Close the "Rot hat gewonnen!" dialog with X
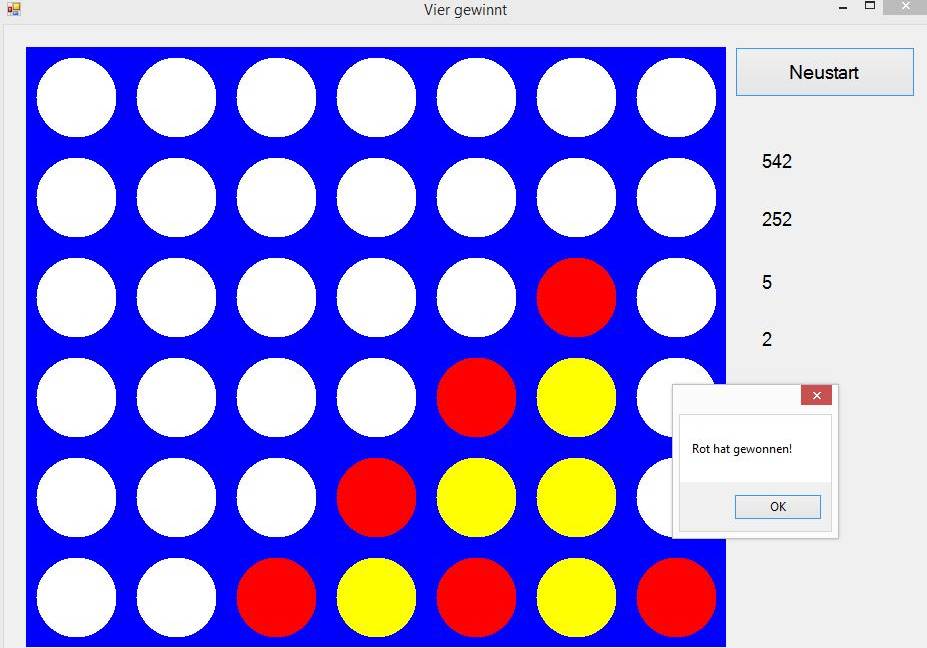Viewport: 927px width, 648px height. pos(816,396)
